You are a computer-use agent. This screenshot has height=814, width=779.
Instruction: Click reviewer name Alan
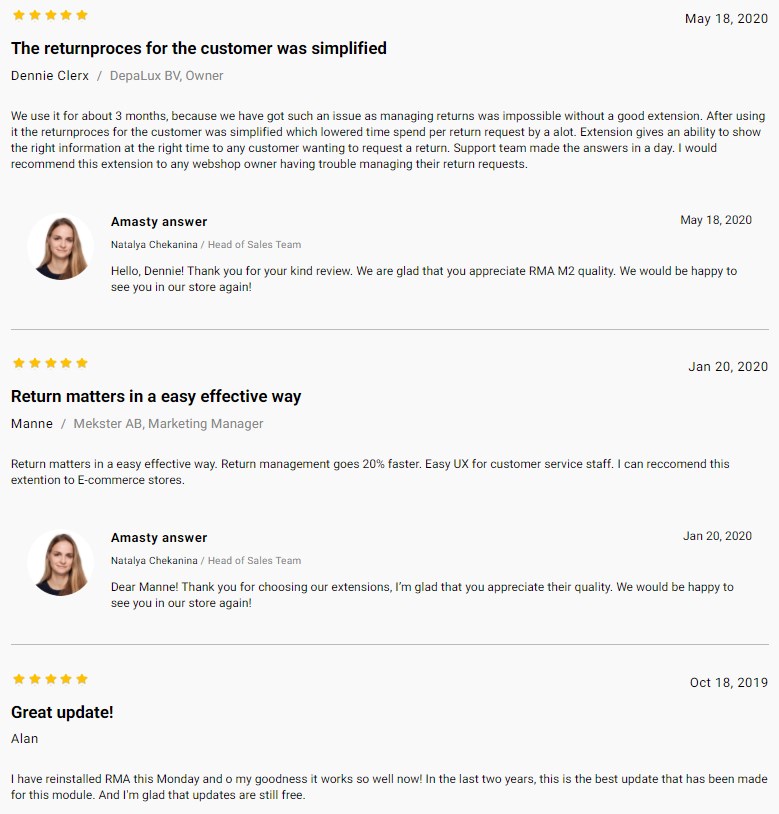pyautogui.click(x=24, y=739)
